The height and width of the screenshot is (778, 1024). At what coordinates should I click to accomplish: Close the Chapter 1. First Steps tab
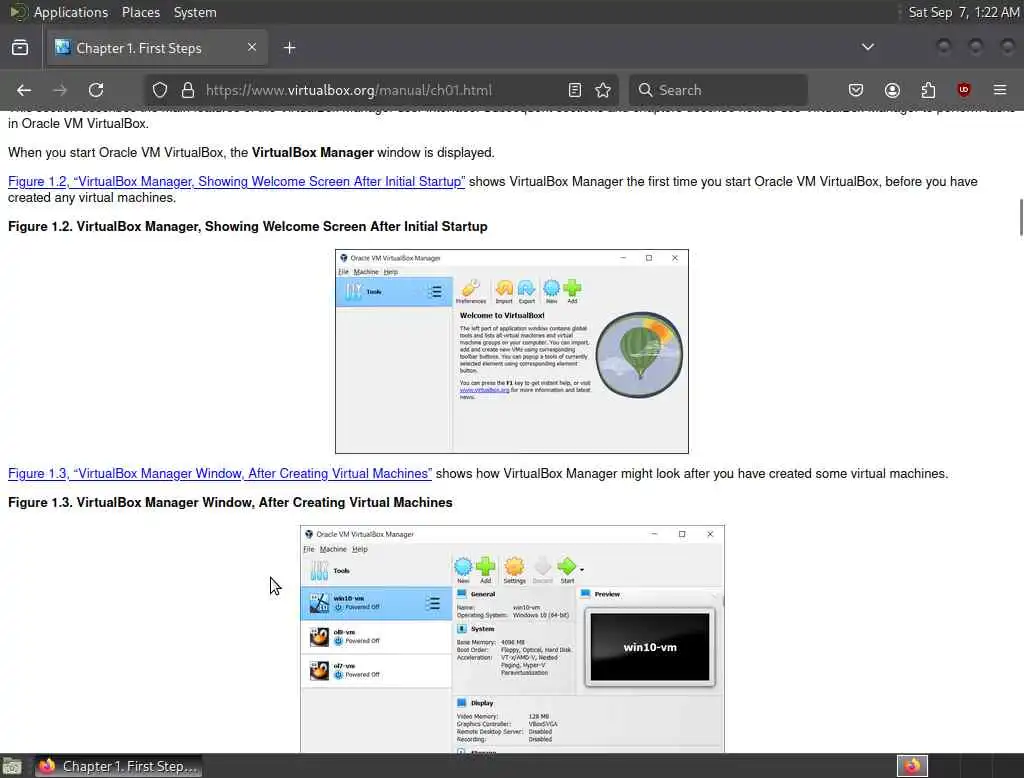[x=252, y=47]
